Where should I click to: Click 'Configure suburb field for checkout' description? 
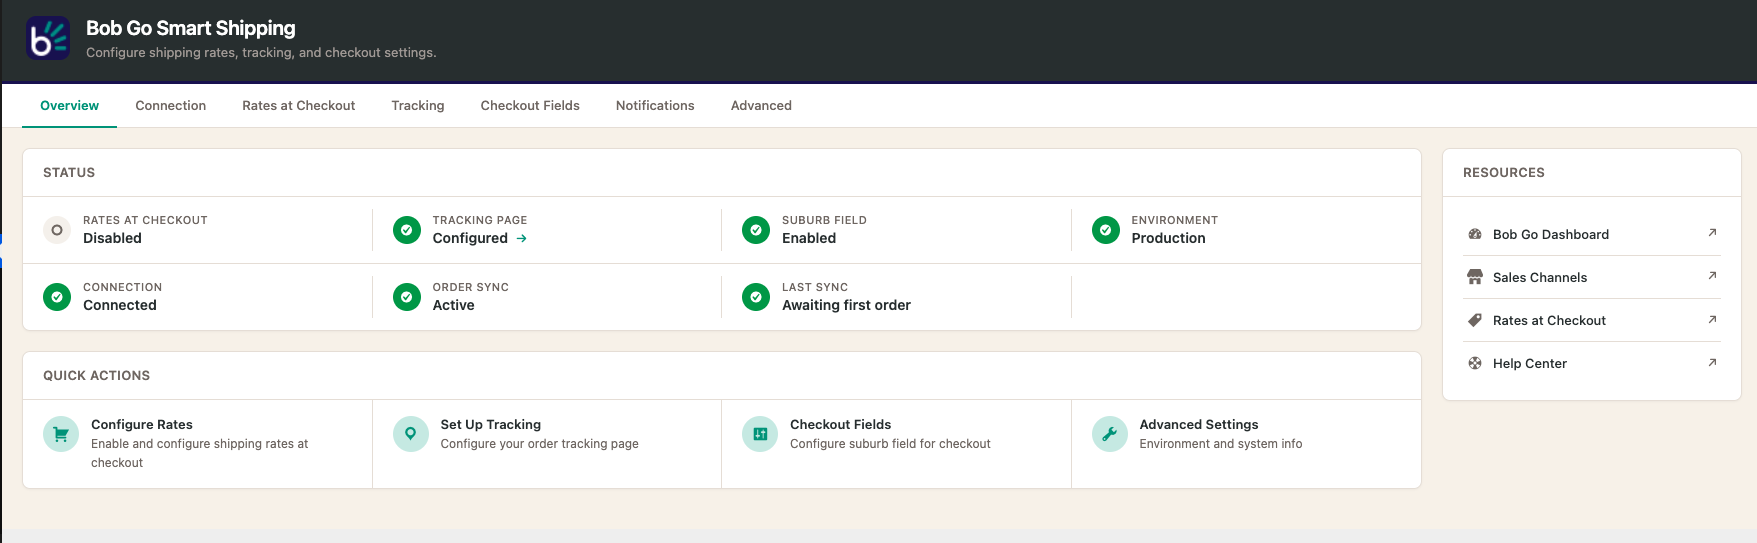click(890, 444)
